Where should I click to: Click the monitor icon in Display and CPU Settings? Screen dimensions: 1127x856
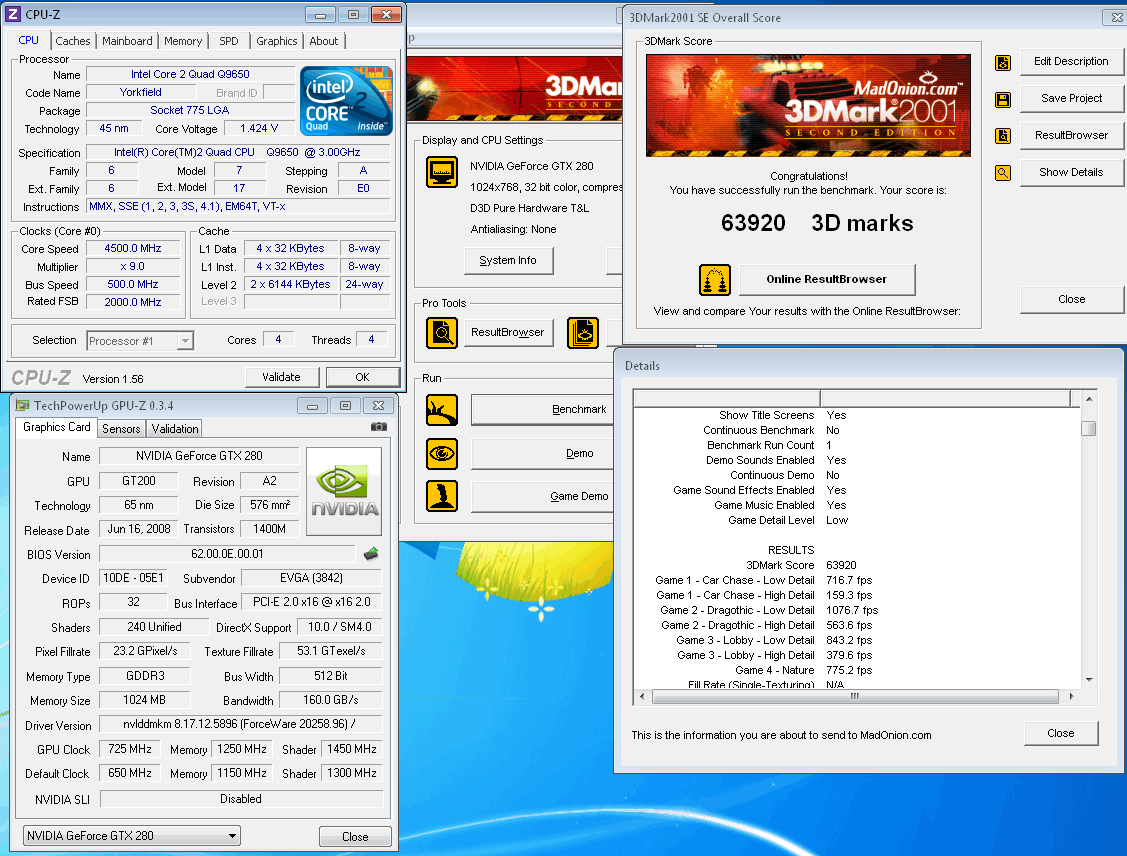point(441,172)
